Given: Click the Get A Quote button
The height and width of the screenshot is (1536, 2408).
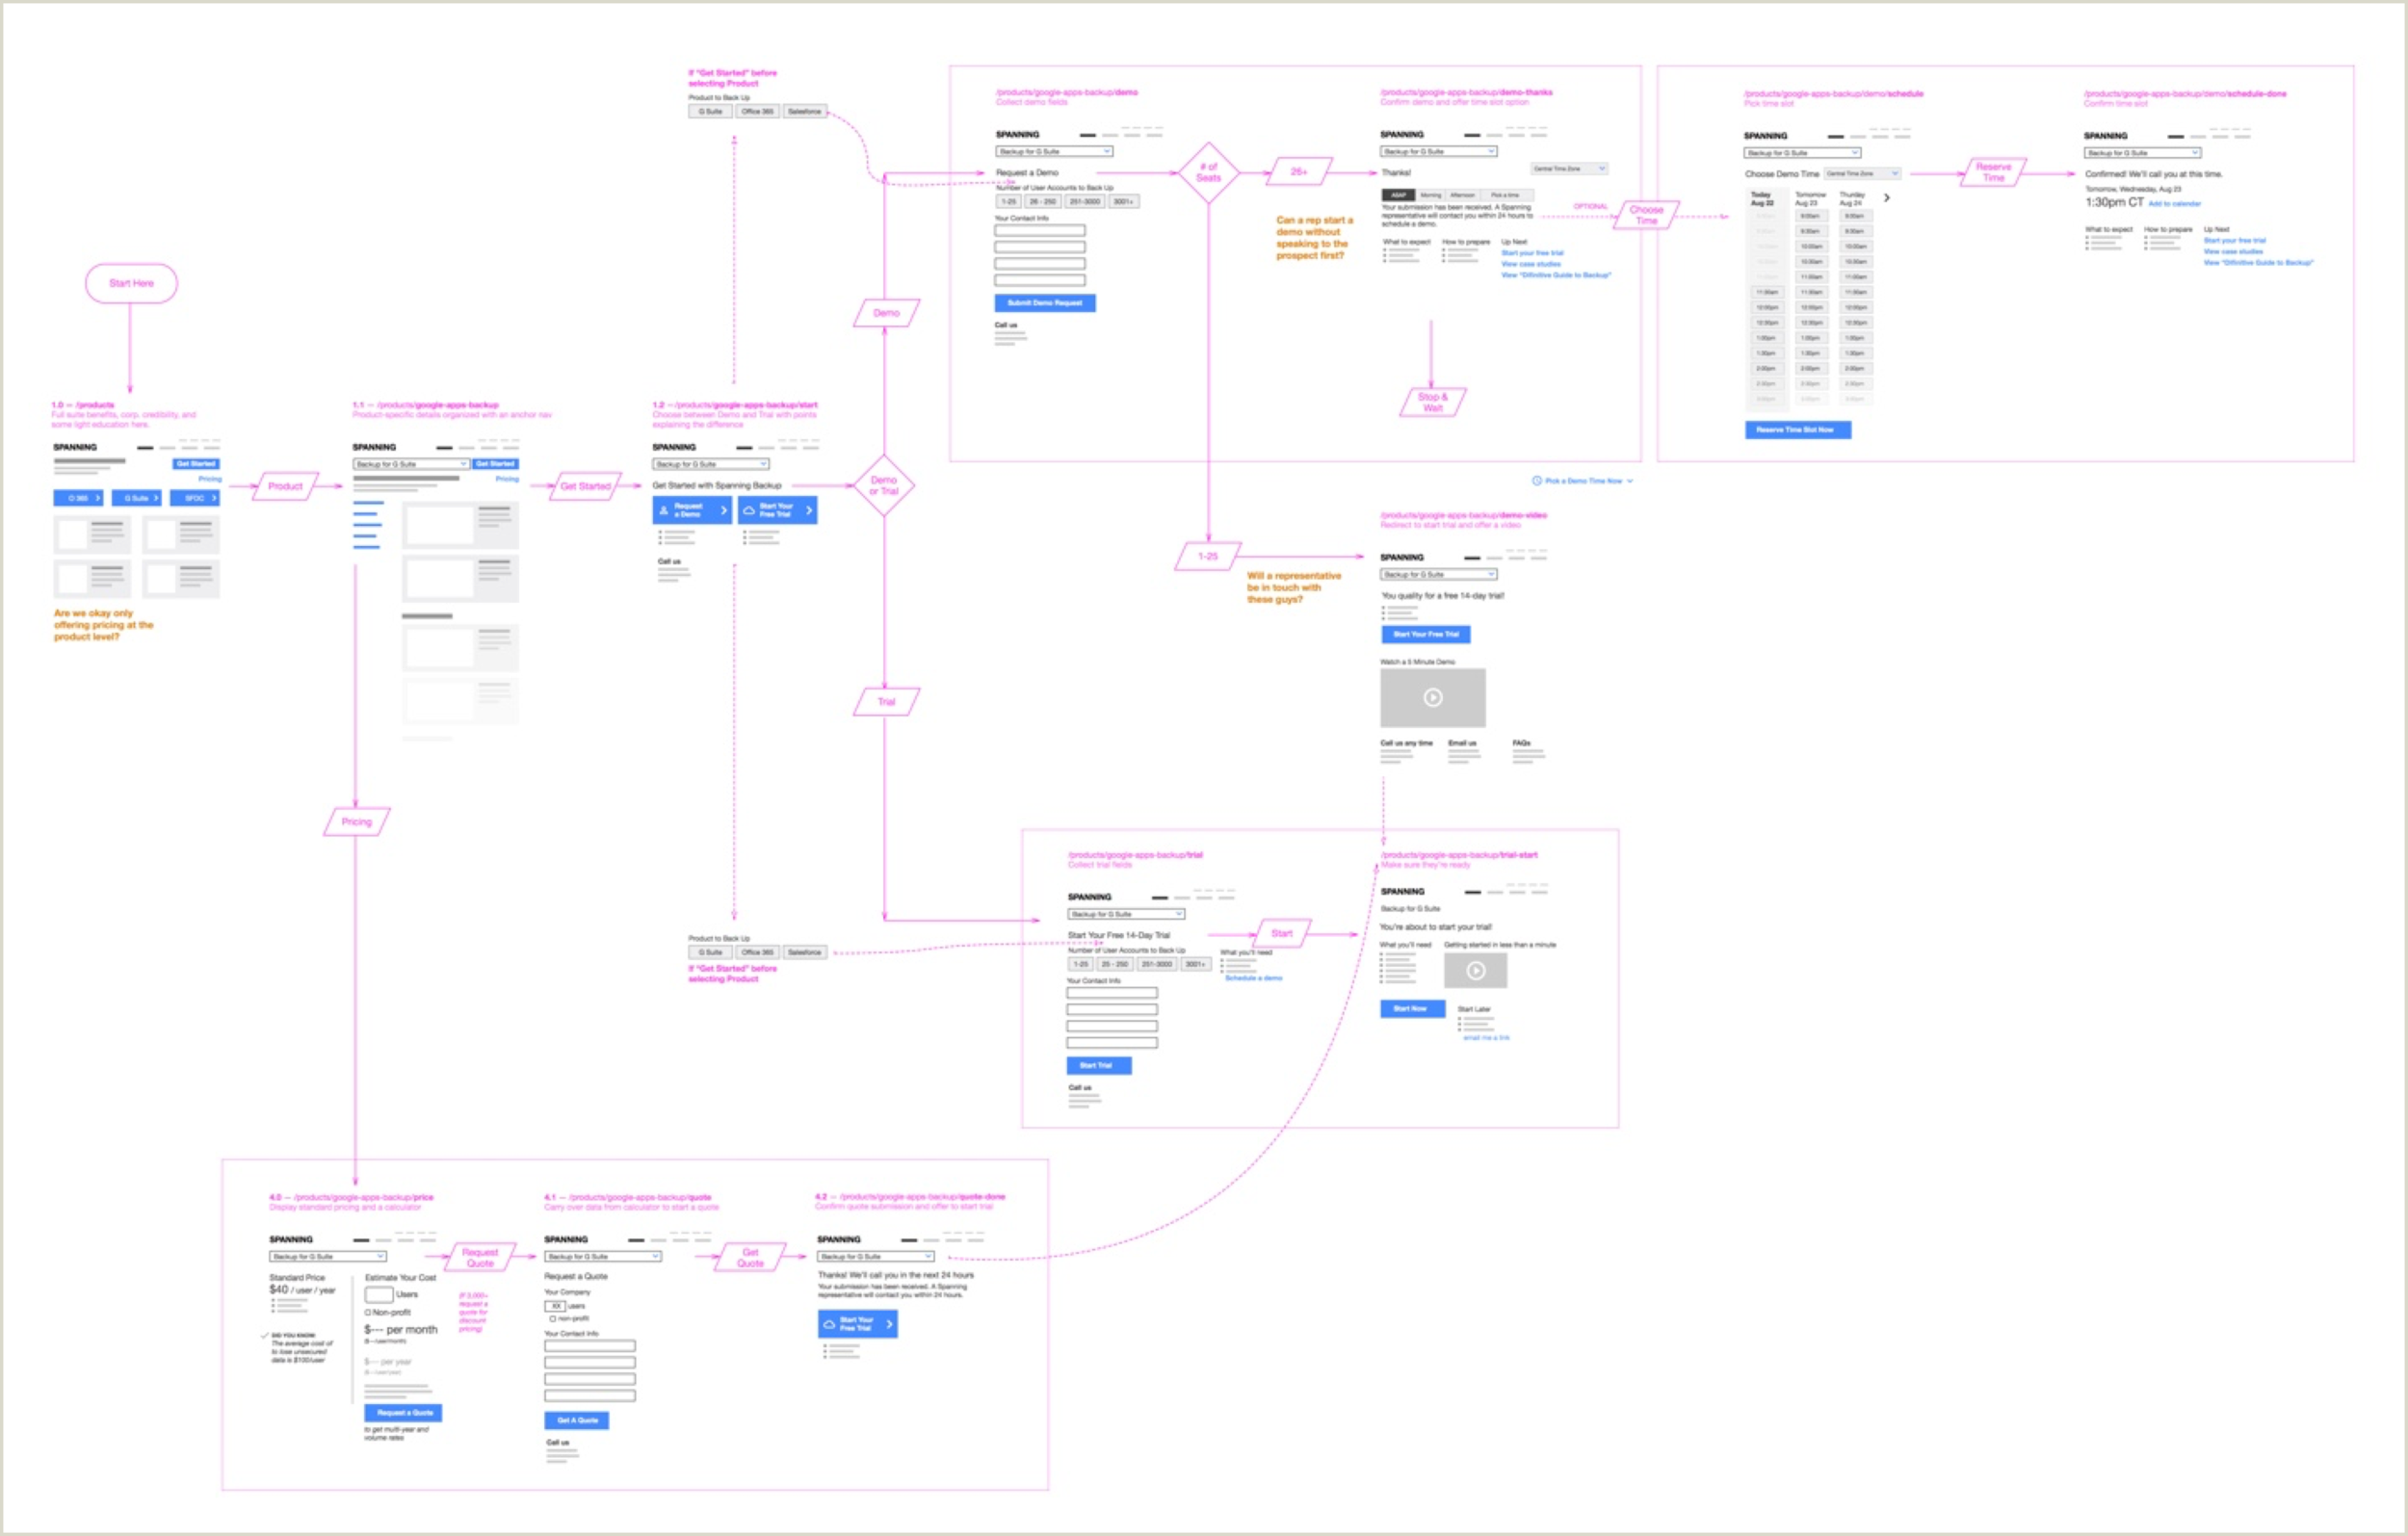Looking at the screenshot, I should [577, 1420].
